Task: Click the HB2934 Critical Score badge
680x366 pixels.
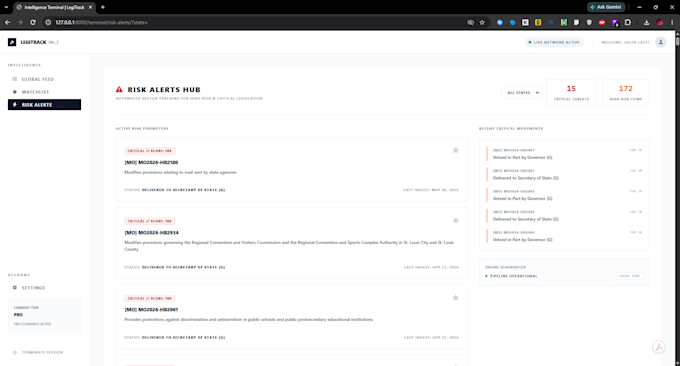Action: (149, 221)
